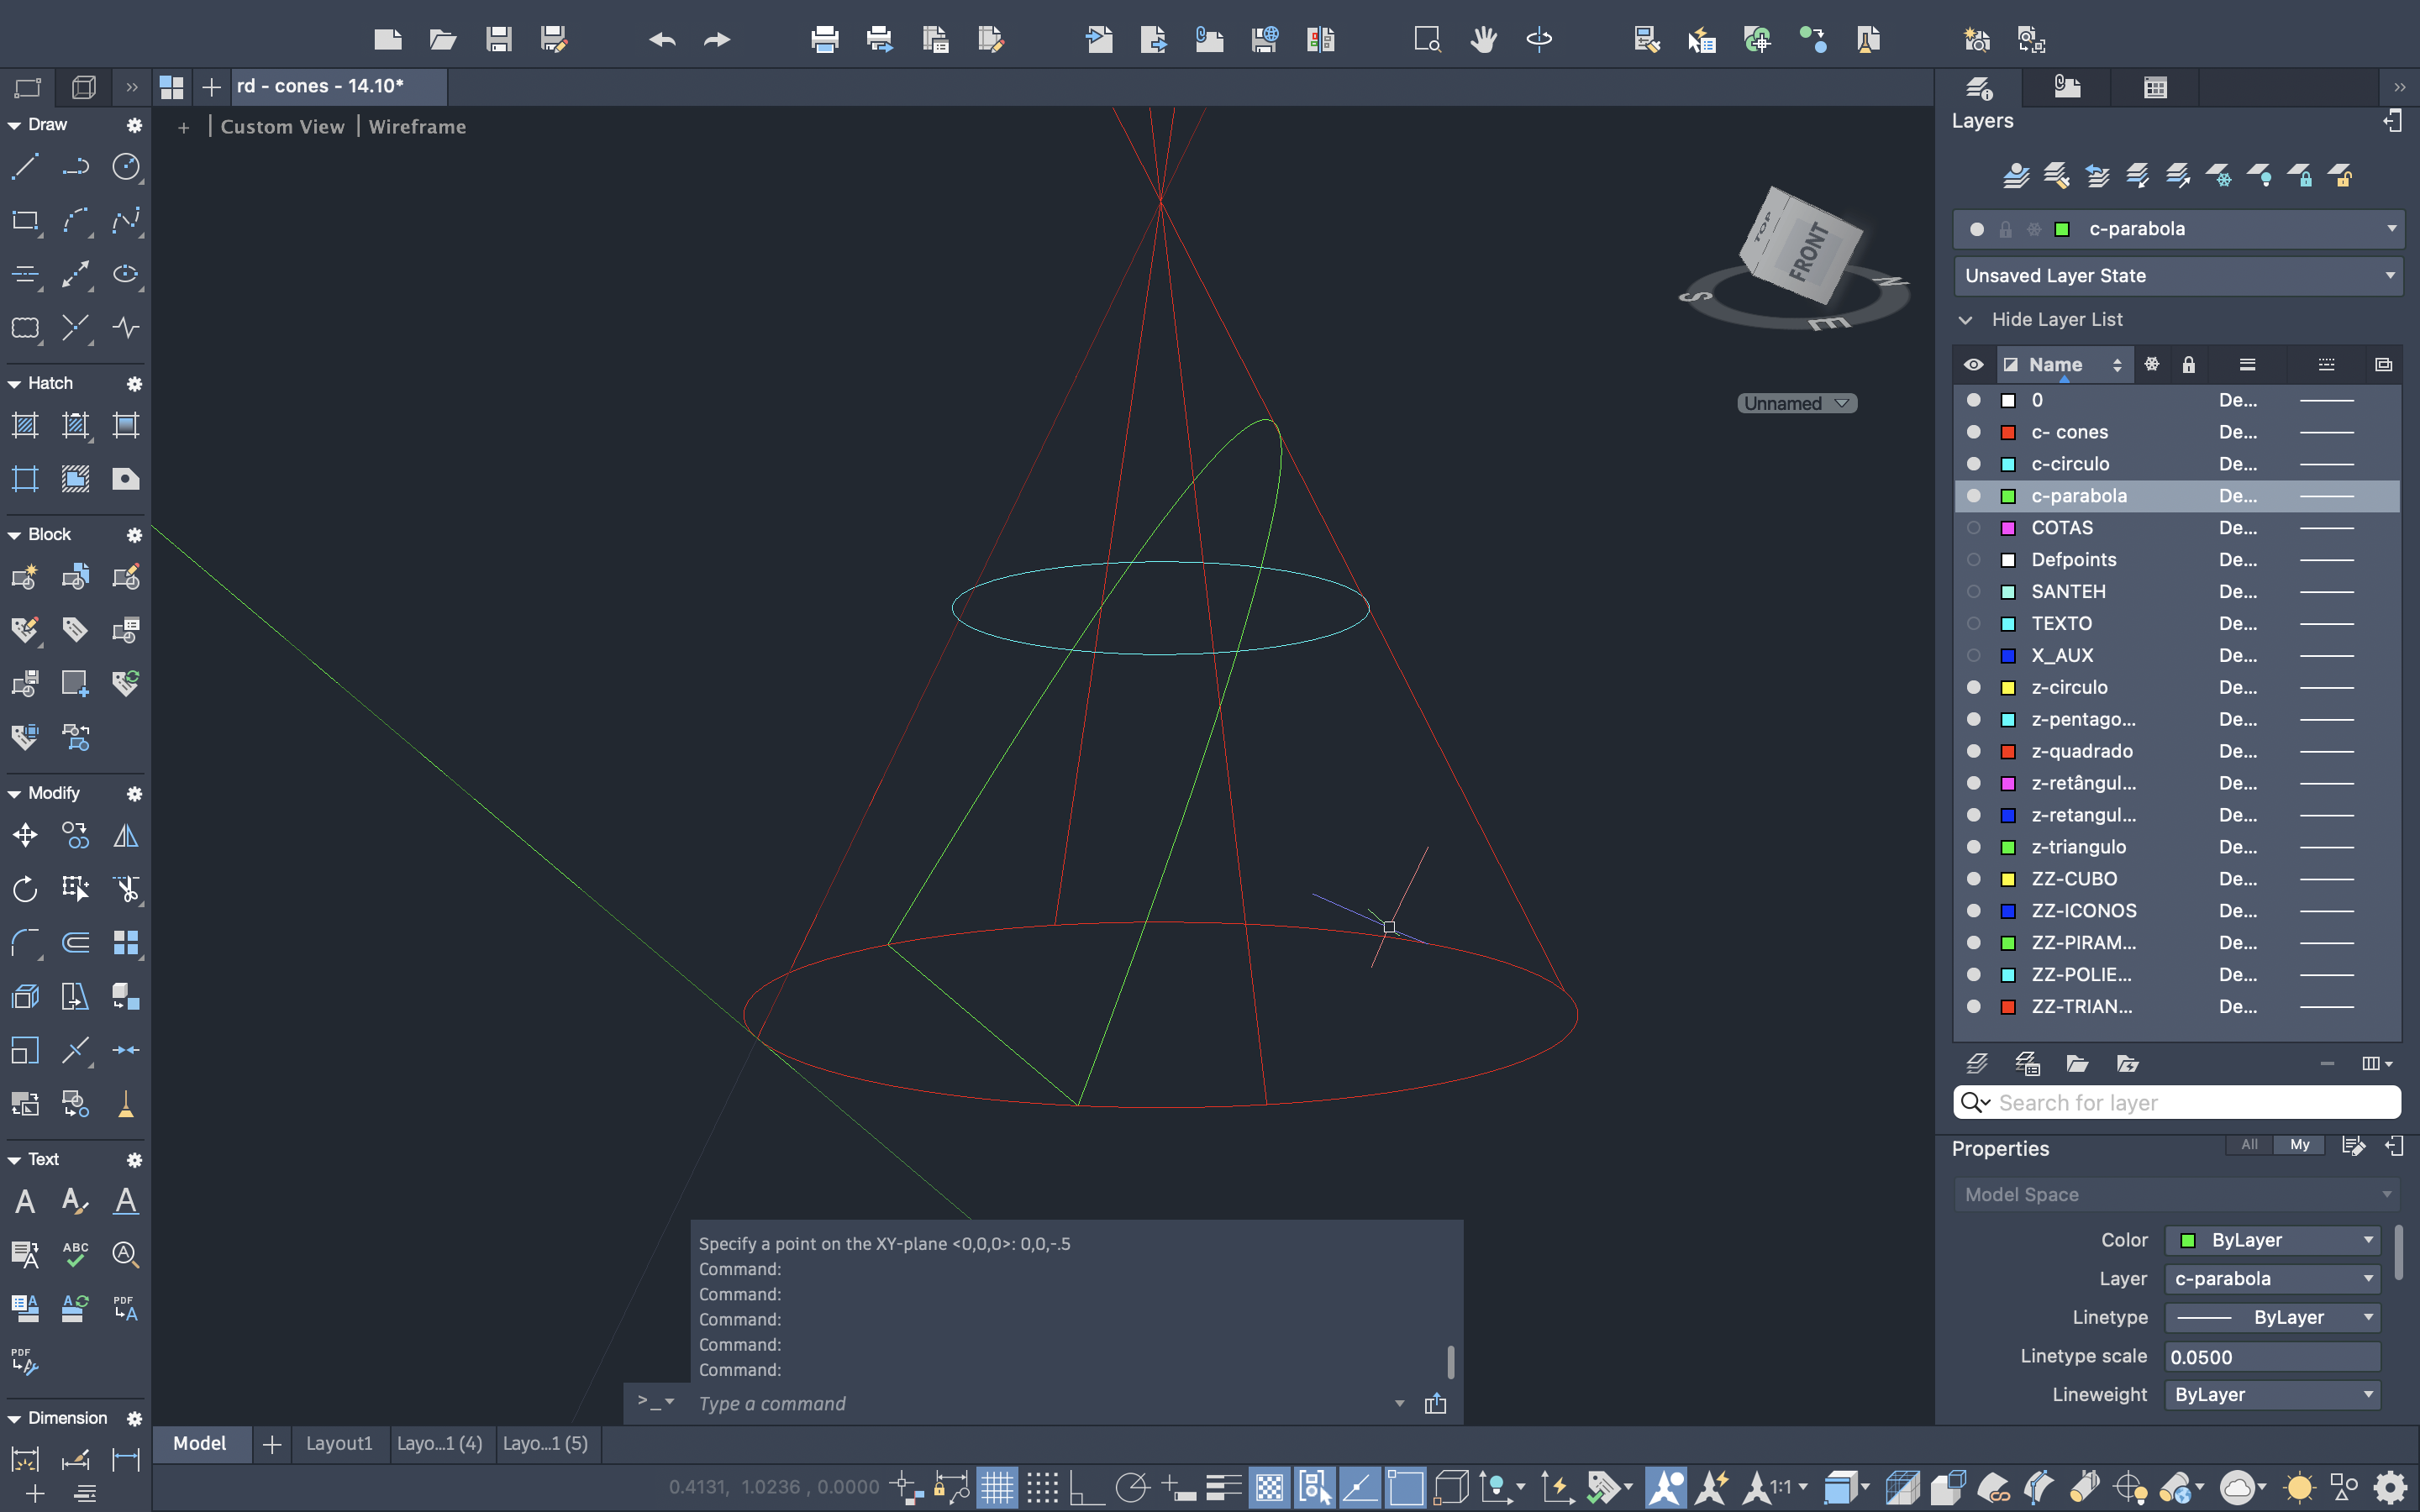Screen dimensions: 2420x1512
Task: Open the Model tab
Action: pyautogui.click(x=200, y=1443)
